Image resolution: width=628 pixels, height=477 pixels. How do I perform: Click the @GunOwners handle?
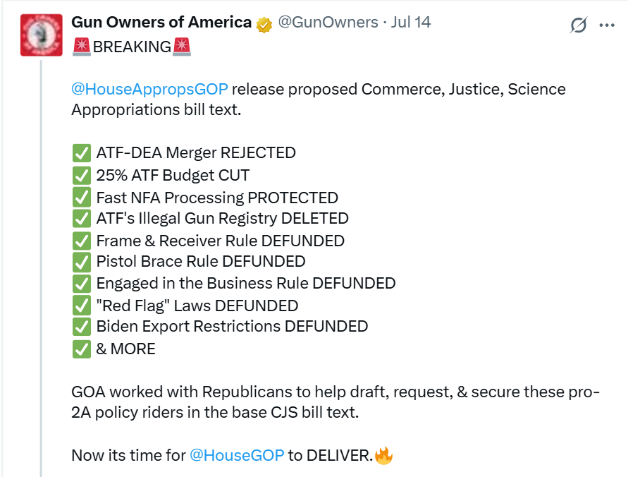(x=328, y=22)
